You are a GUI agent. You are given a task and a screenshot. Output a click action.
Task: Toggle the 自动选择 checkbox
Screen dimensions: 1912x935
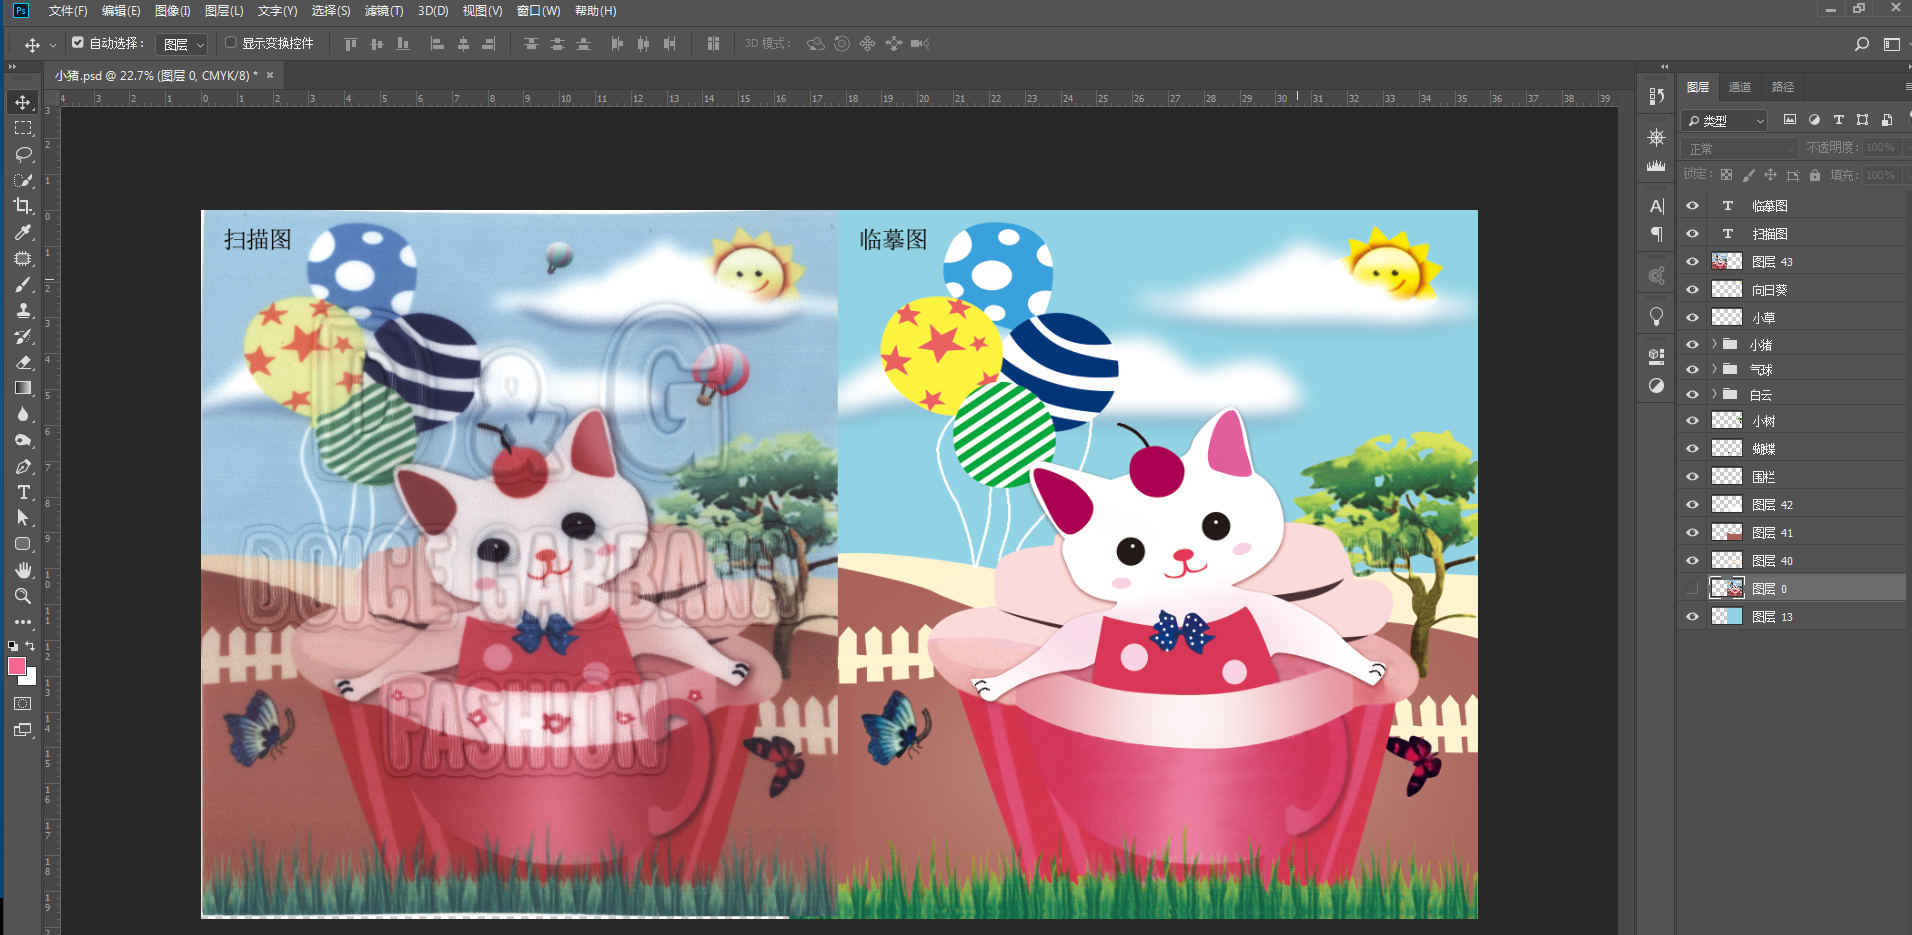pos(78,43)
